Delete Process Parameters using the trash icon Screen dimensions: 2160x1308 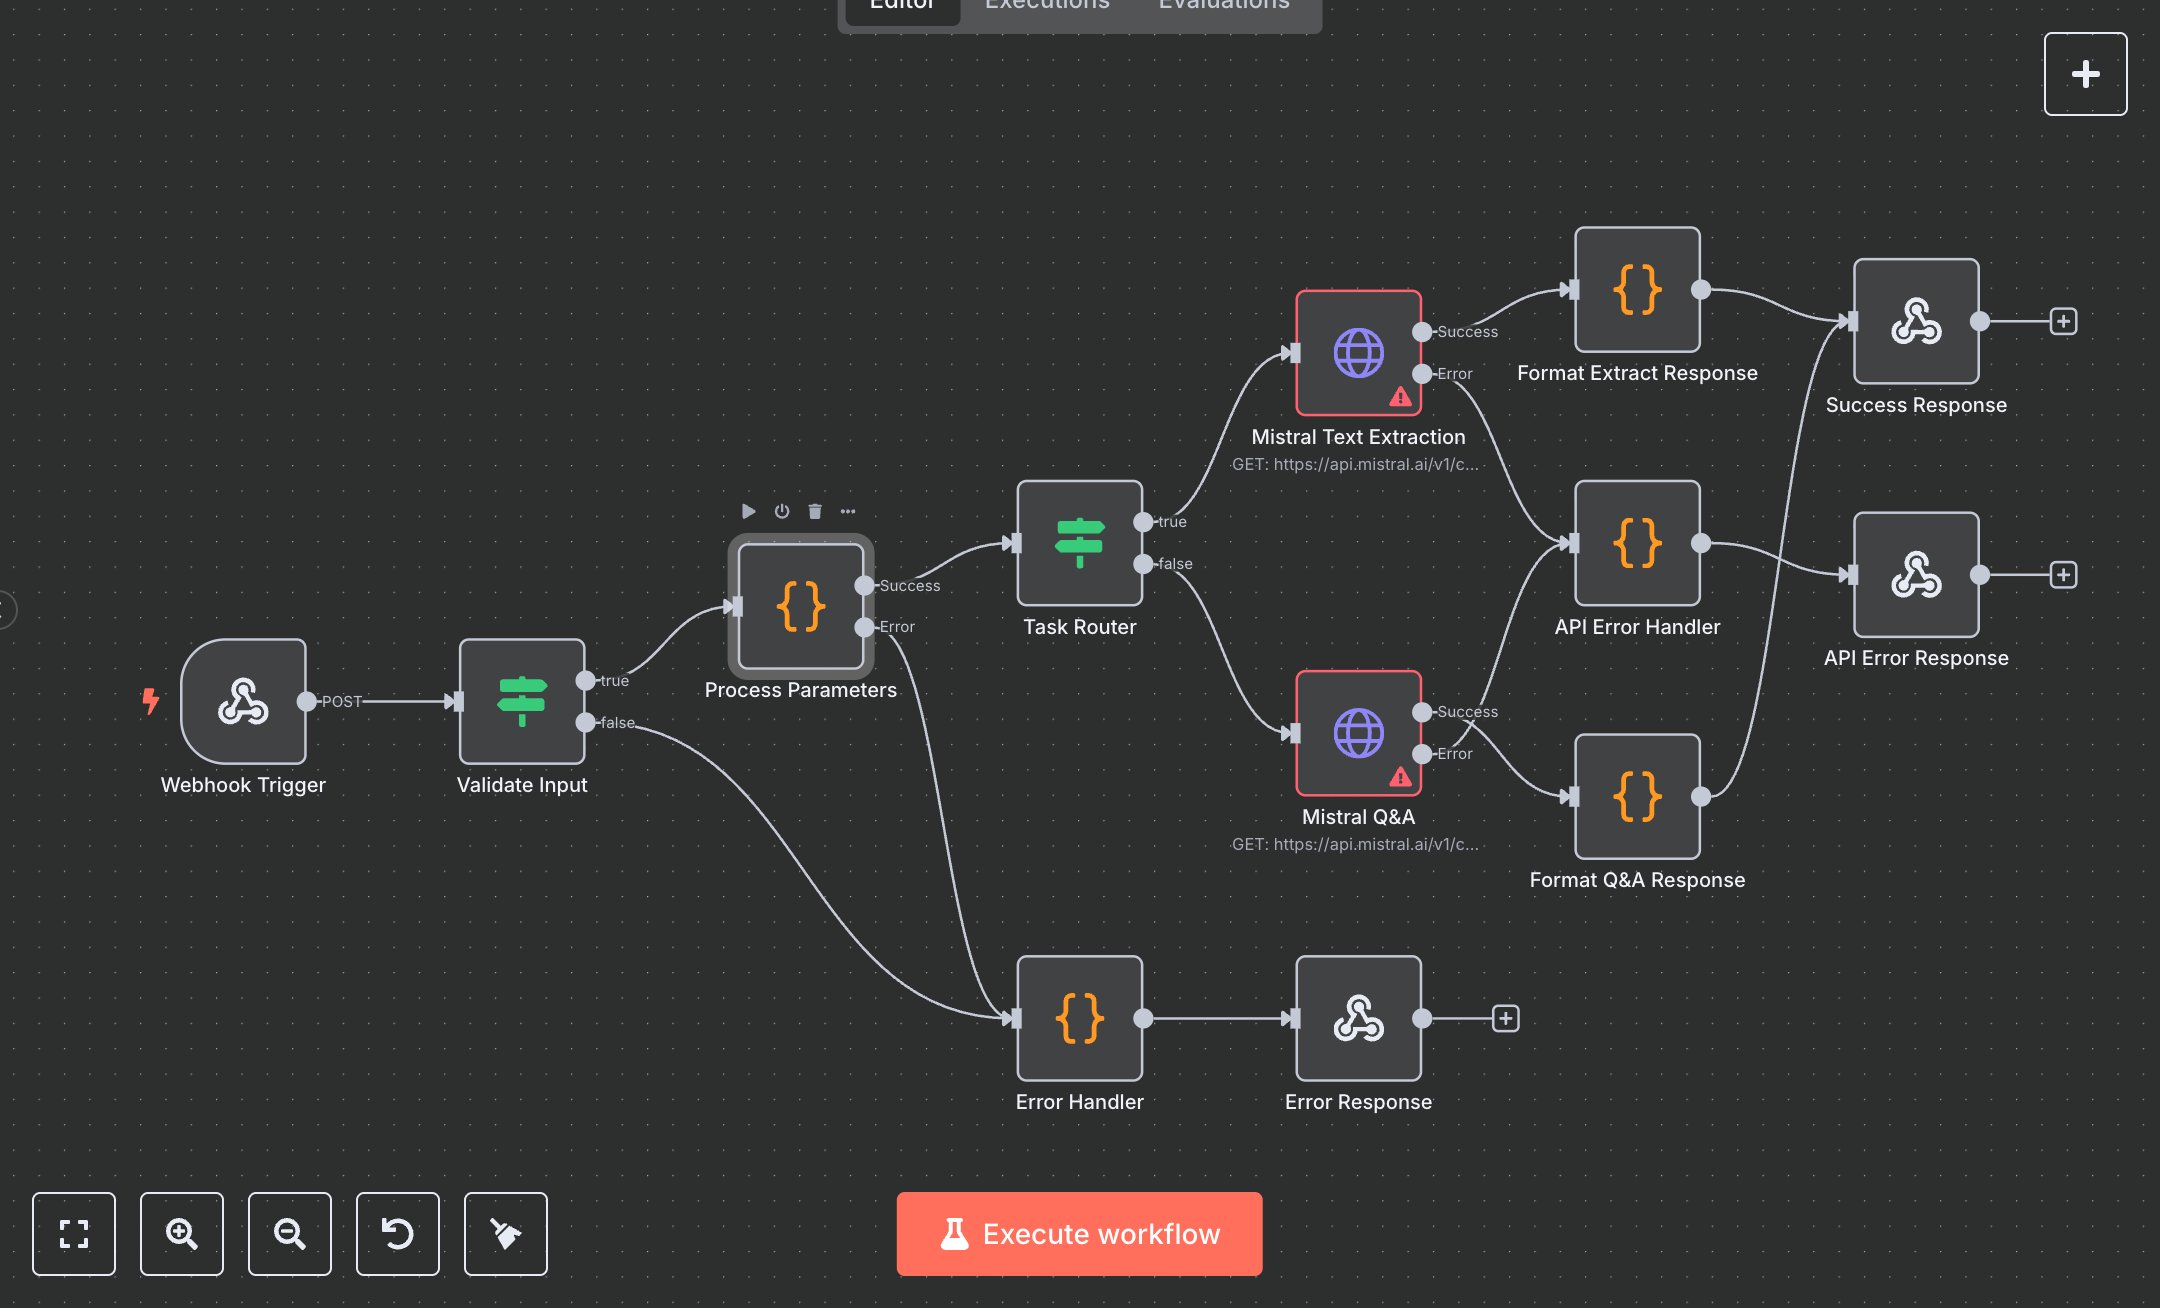(815, 511)
